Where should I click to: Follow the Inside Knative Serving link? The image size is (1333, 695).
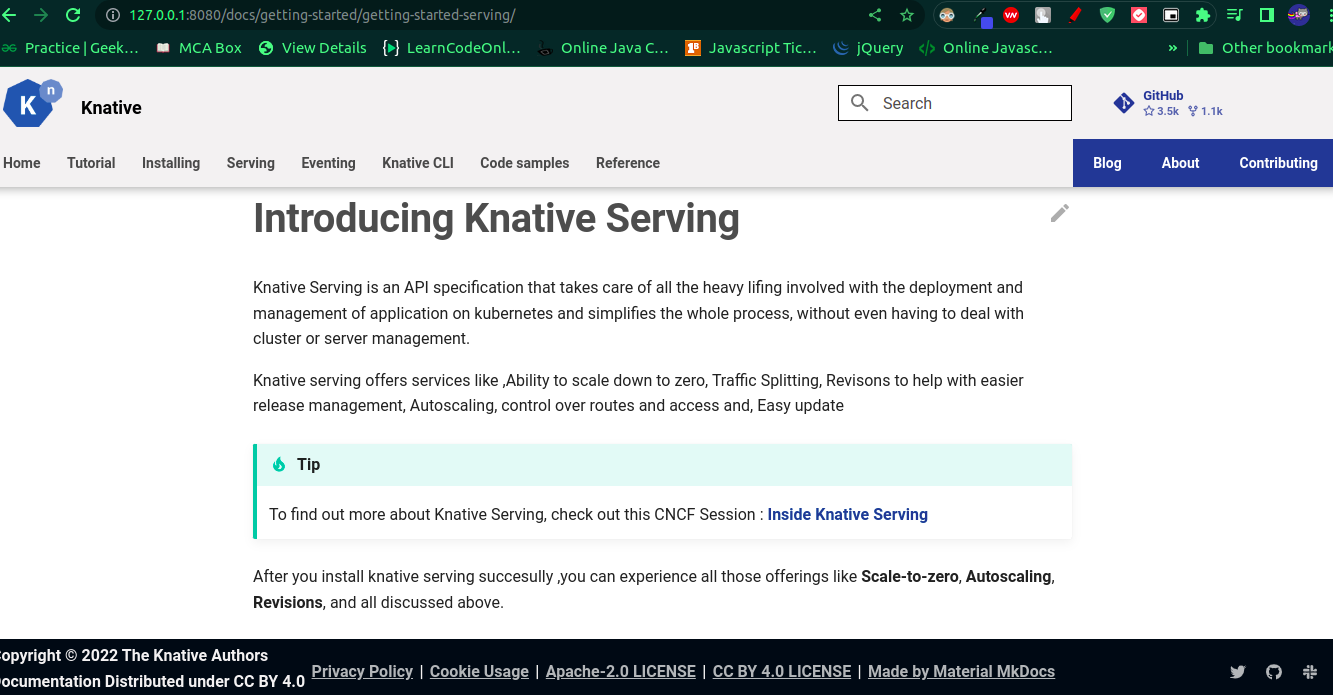[x=848, y=514]
